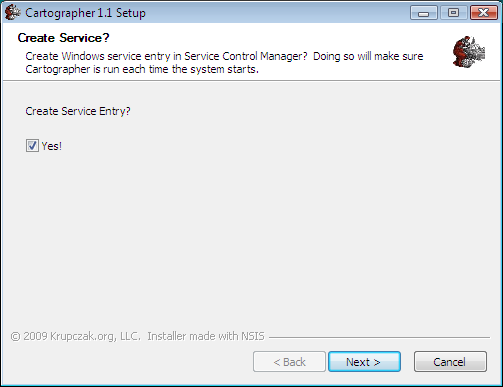The height and width of the screenshot is (387, 503).
Task: Go back using the < Back button
Action: [289, 362]
